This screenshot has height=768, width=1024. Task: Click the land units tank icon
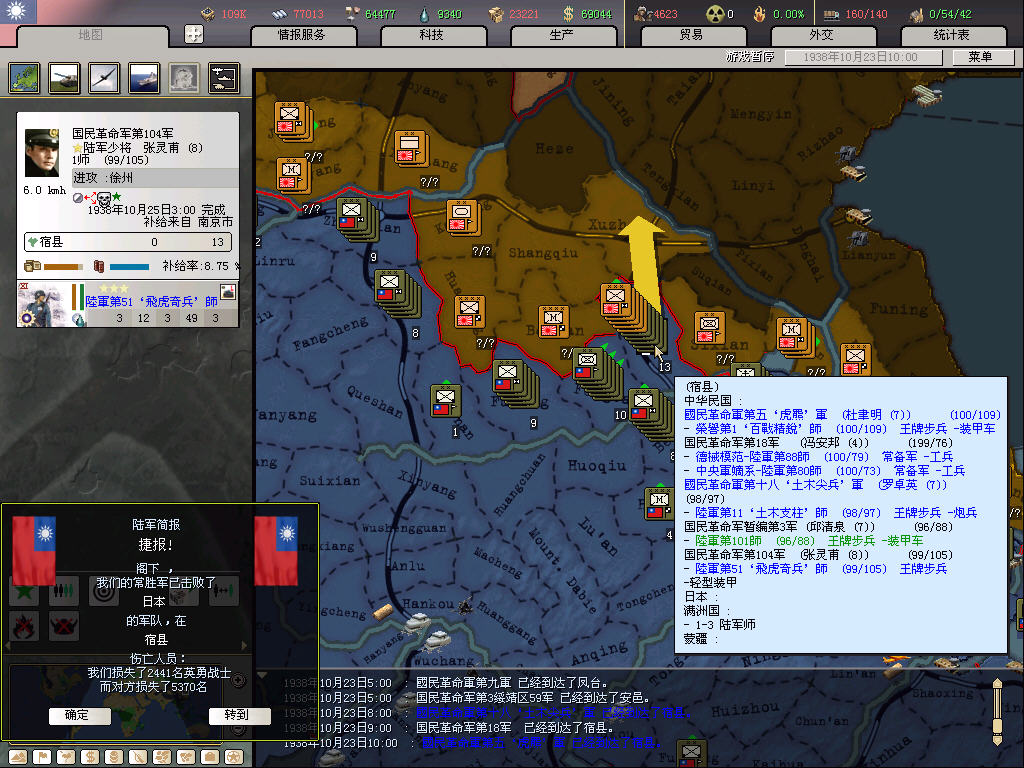coord(64,78)
